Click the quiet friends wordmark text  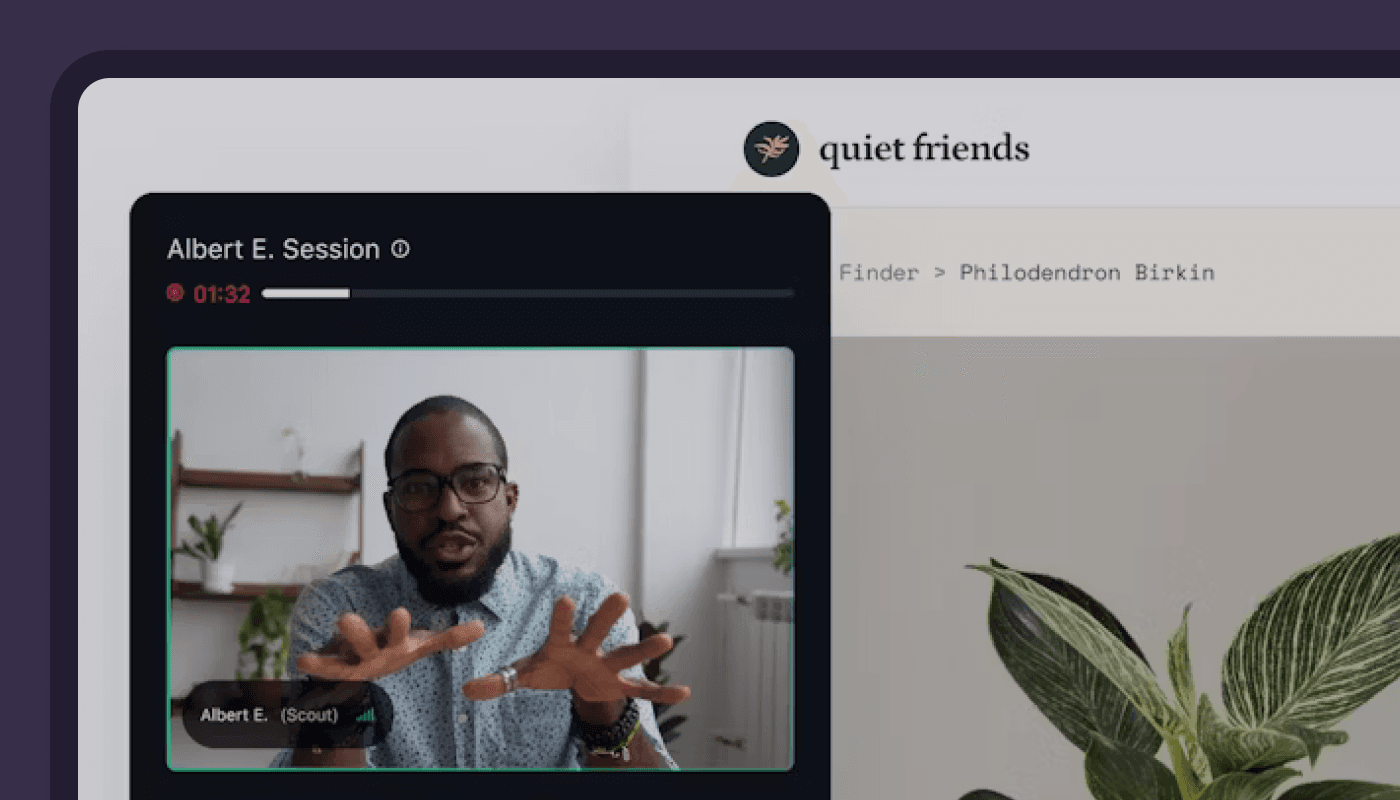pos(924,149)
